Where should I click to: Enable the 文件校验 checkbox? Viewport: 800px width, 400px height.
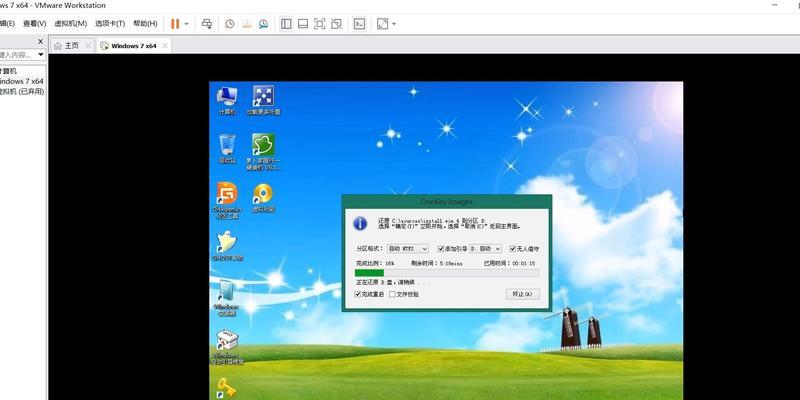point(392,294)
